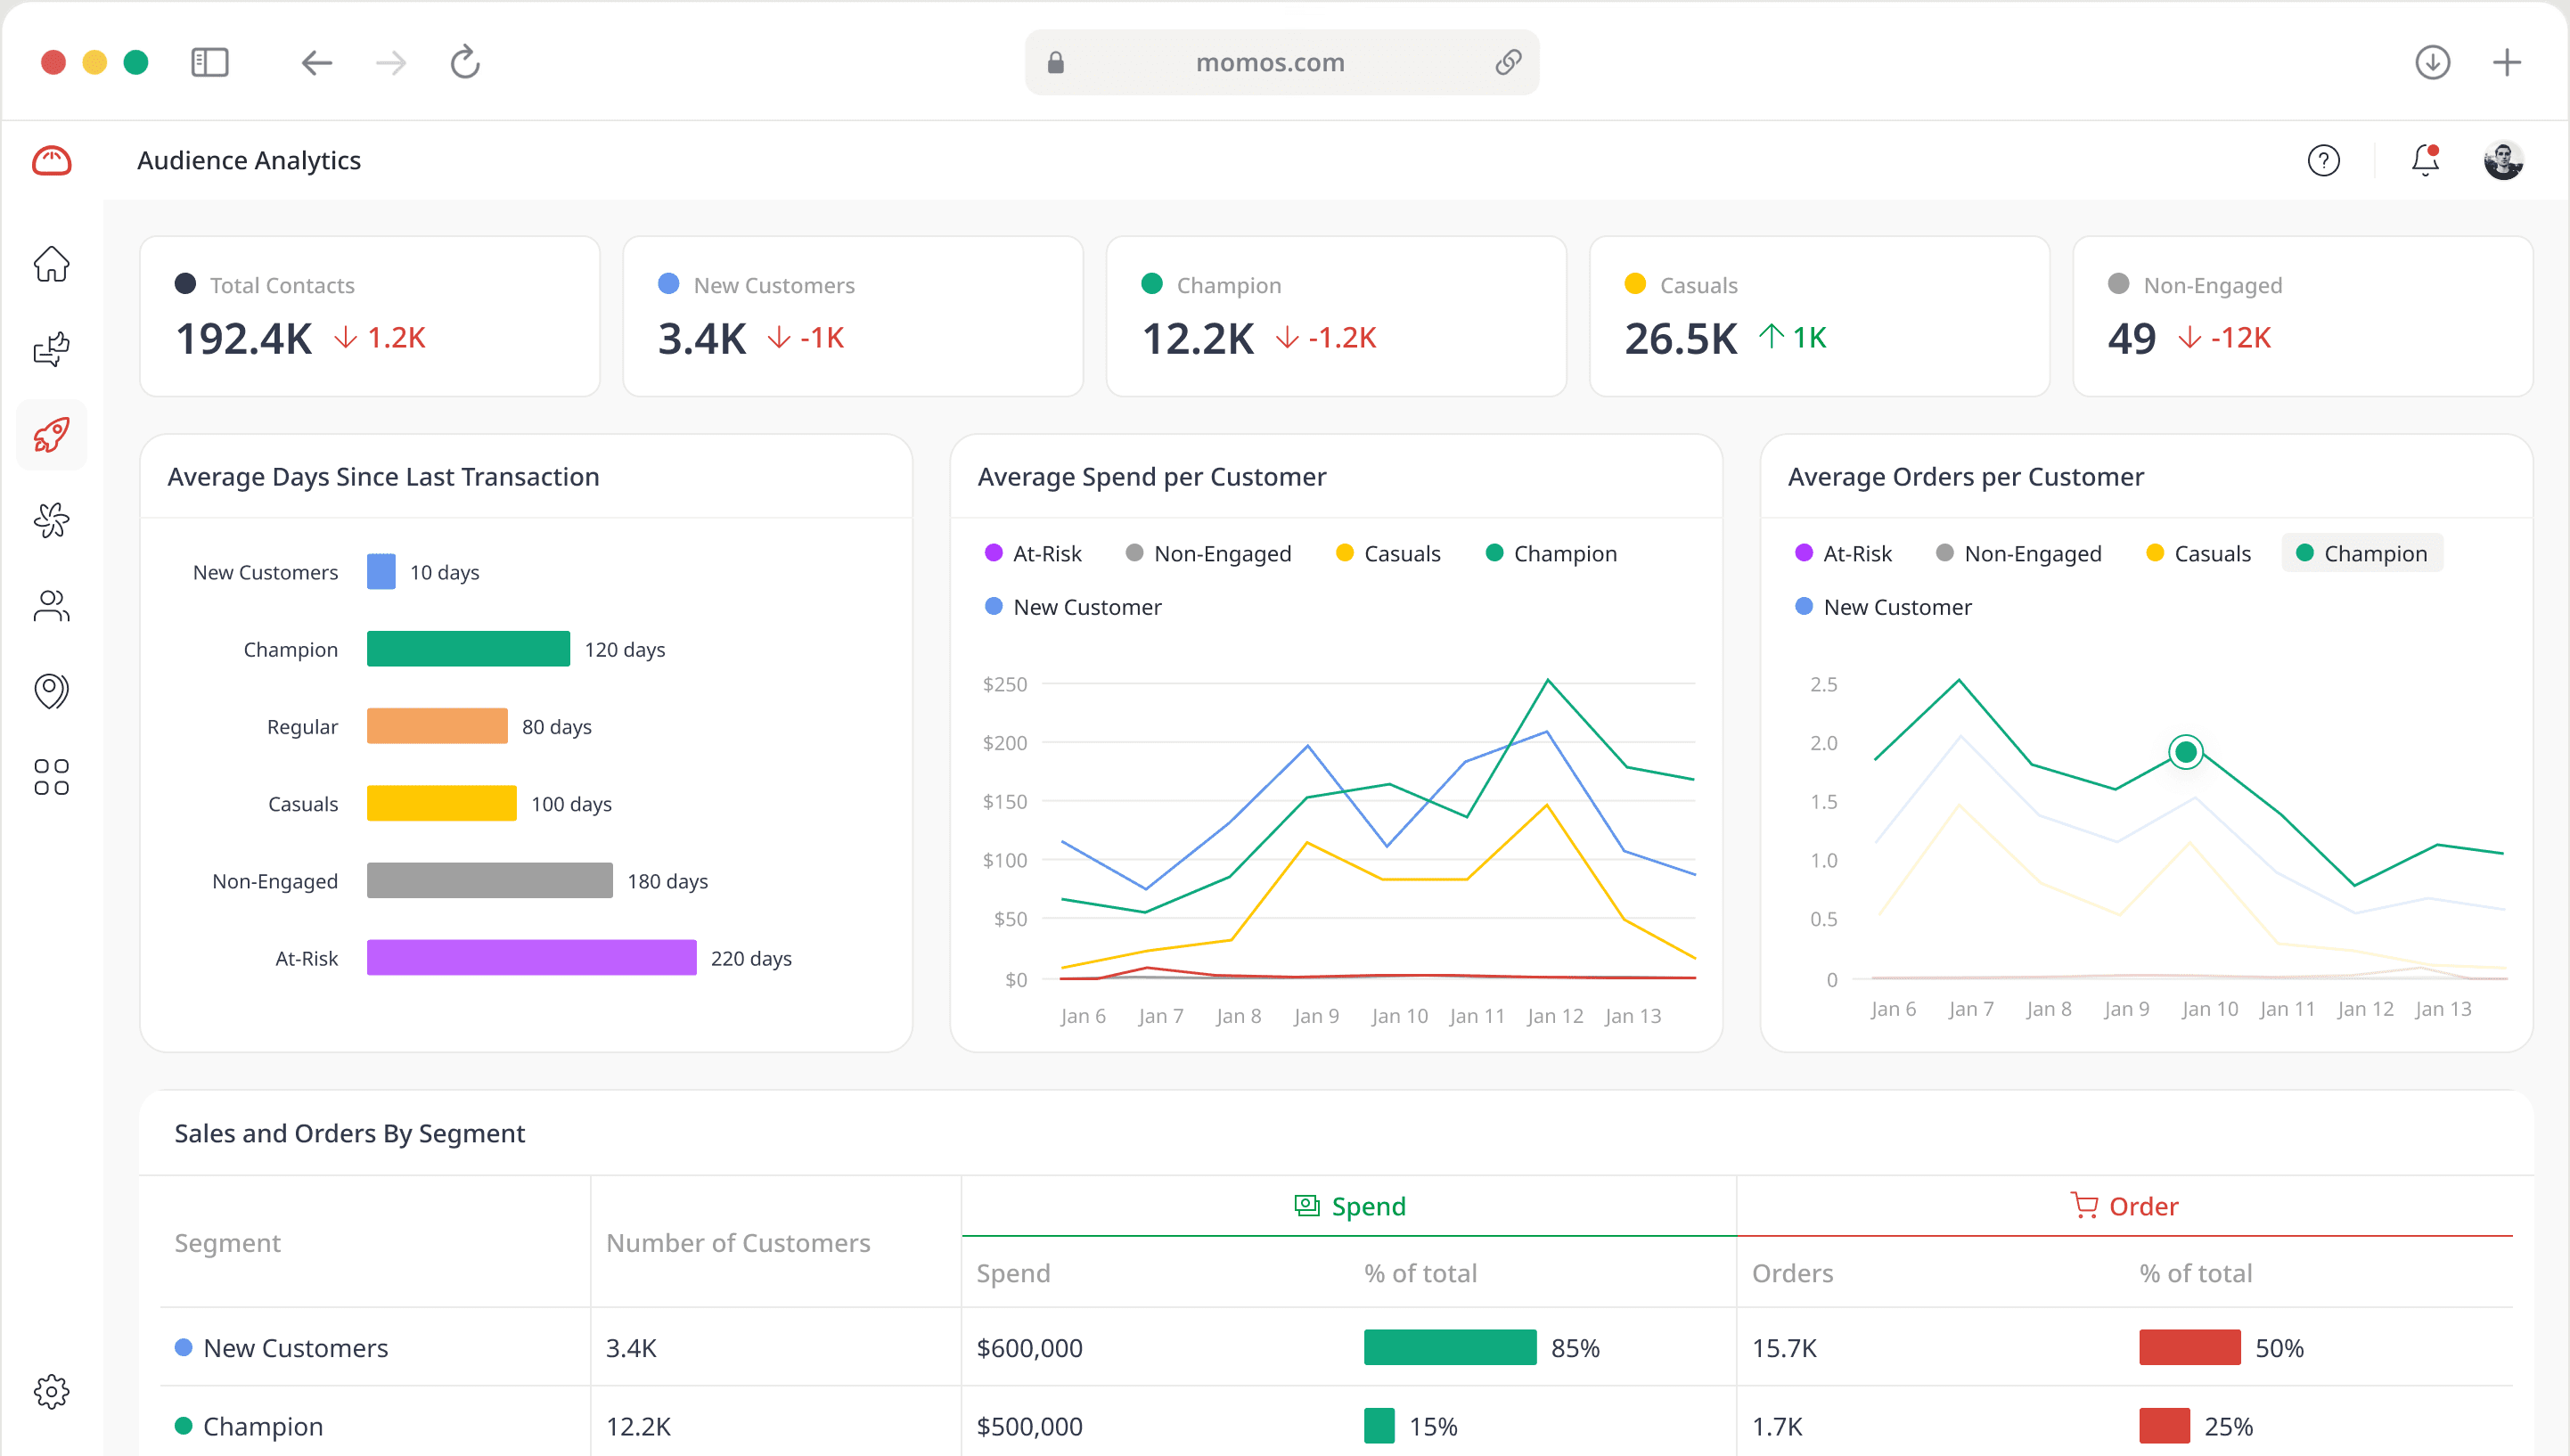Open the feedback thumbs-up tool in sidebar
The image size is (2570, 1456).
tap(51, 348)
